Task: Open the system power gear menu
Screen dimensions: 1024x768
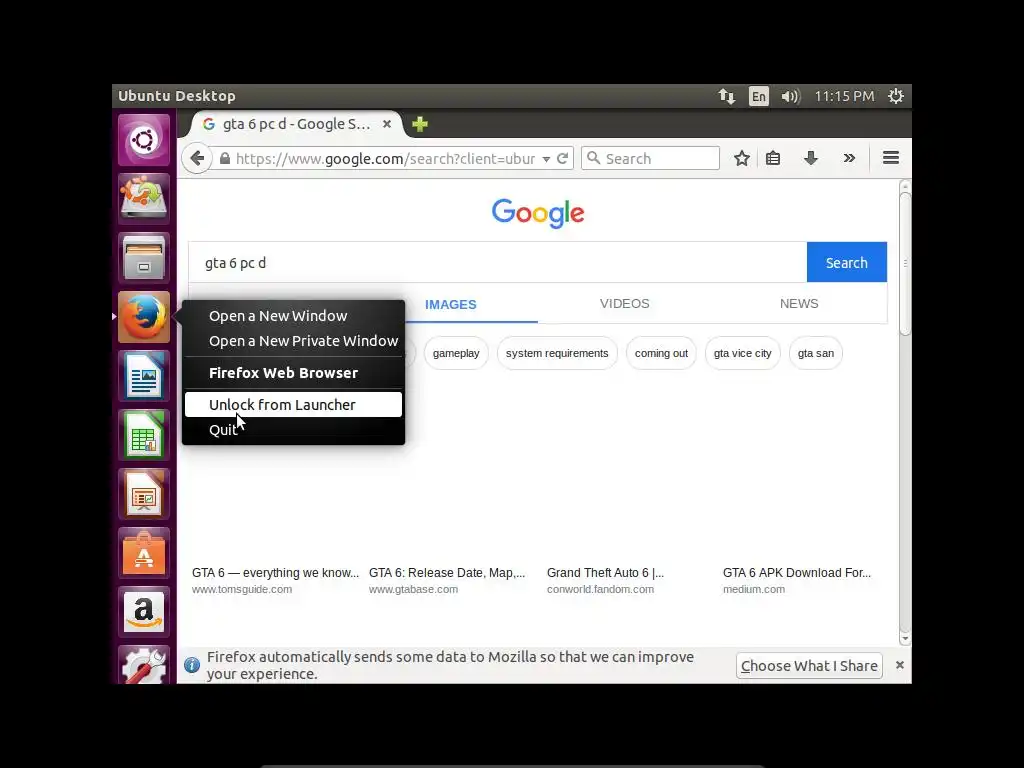Action: (896, 96)
